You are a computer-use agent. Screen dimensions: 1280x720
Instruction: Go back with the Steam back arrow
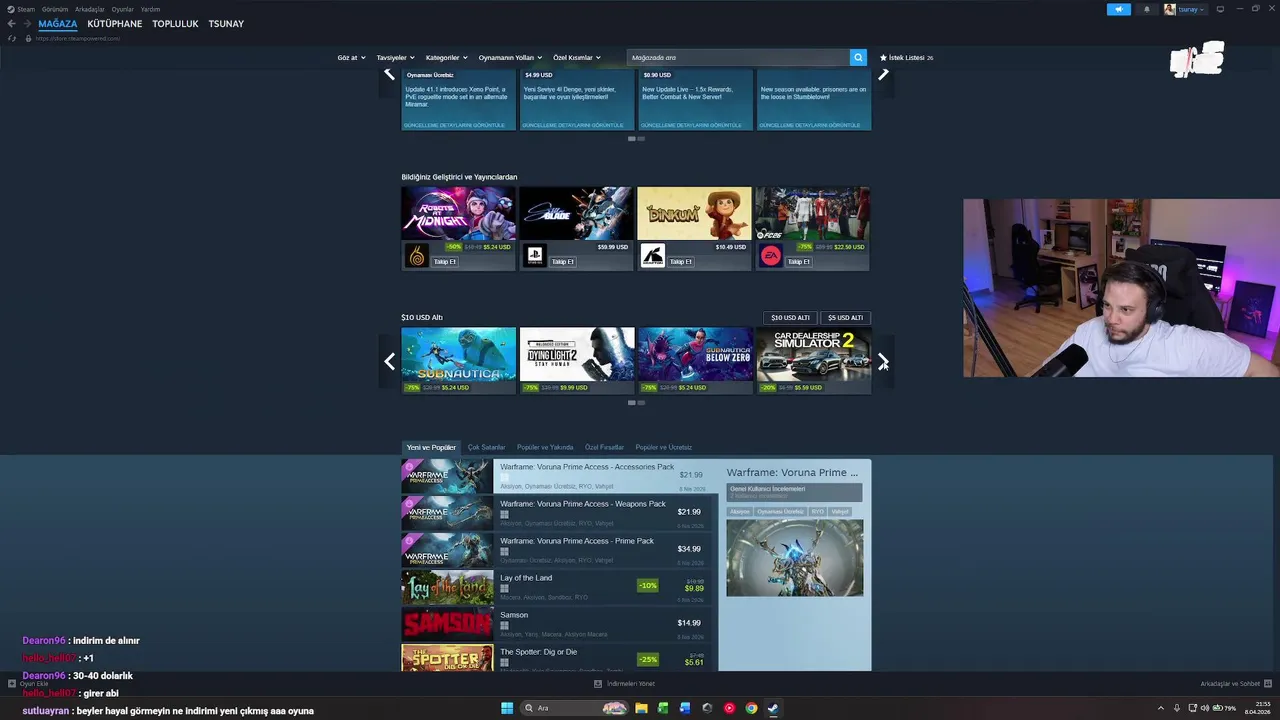[12, 24]
